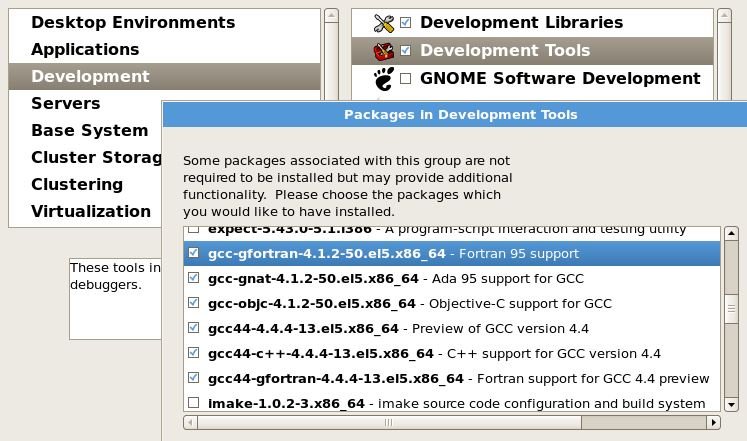Image resolution: width=747 pixels, height=441 pixels.
Task: Select the GNOME Software Development group row
Action: (532, 79)
